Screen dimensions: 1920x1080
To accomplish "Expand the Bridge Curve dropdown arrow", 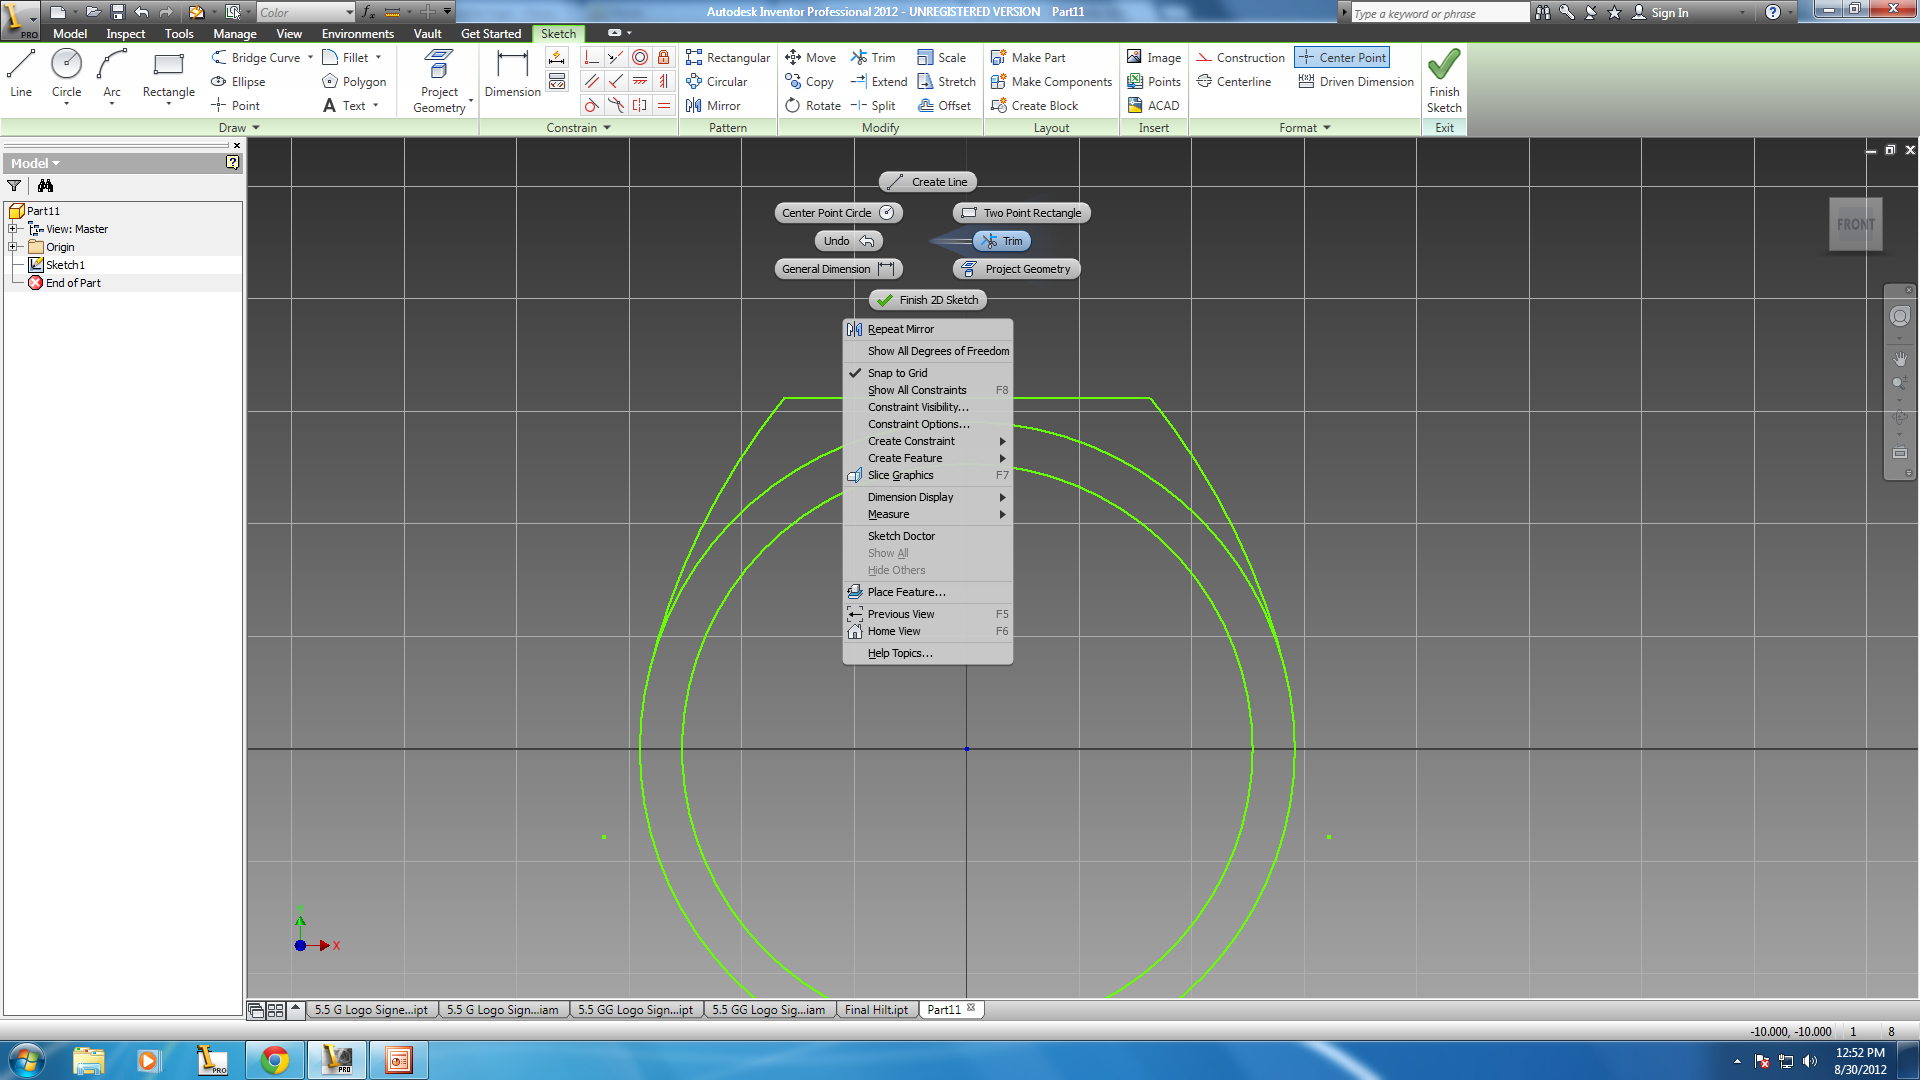I will 310,58.
